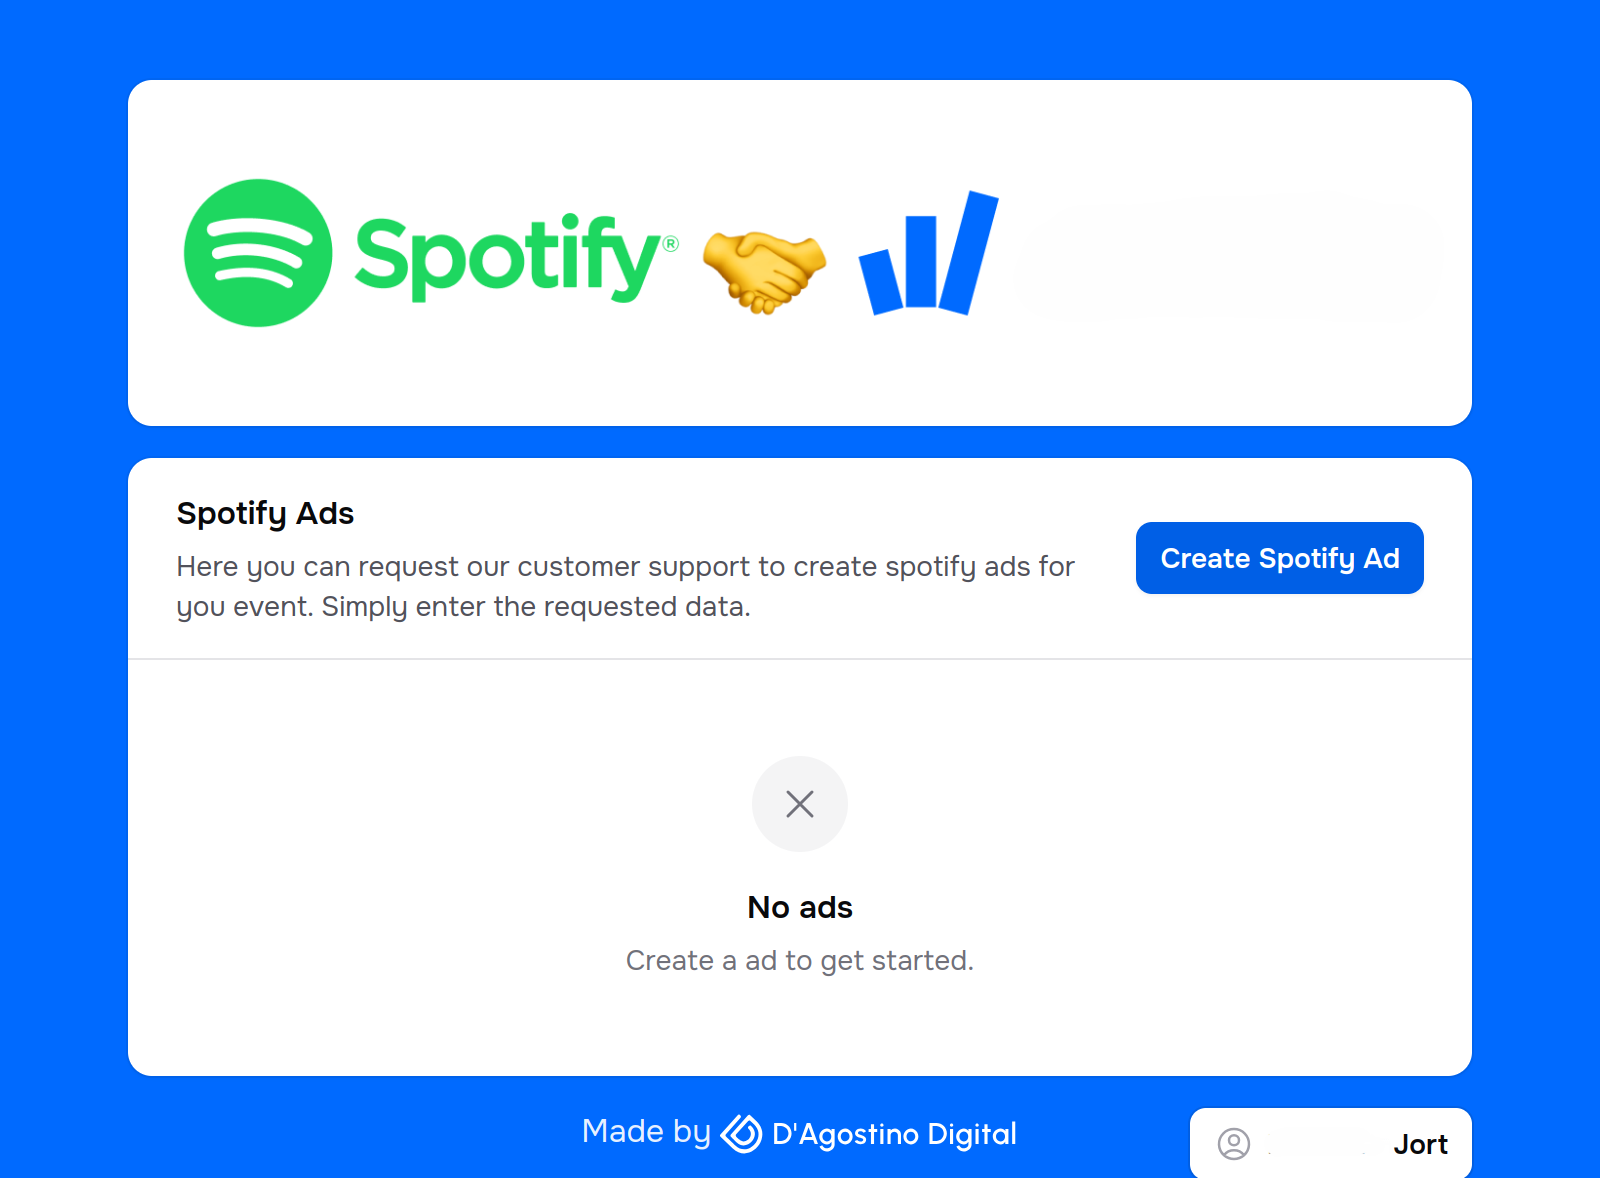Click the green Spotify circle logo
Image resolution: width=1600 pixels, height=1178 pixels.
[x=258, y=253]
